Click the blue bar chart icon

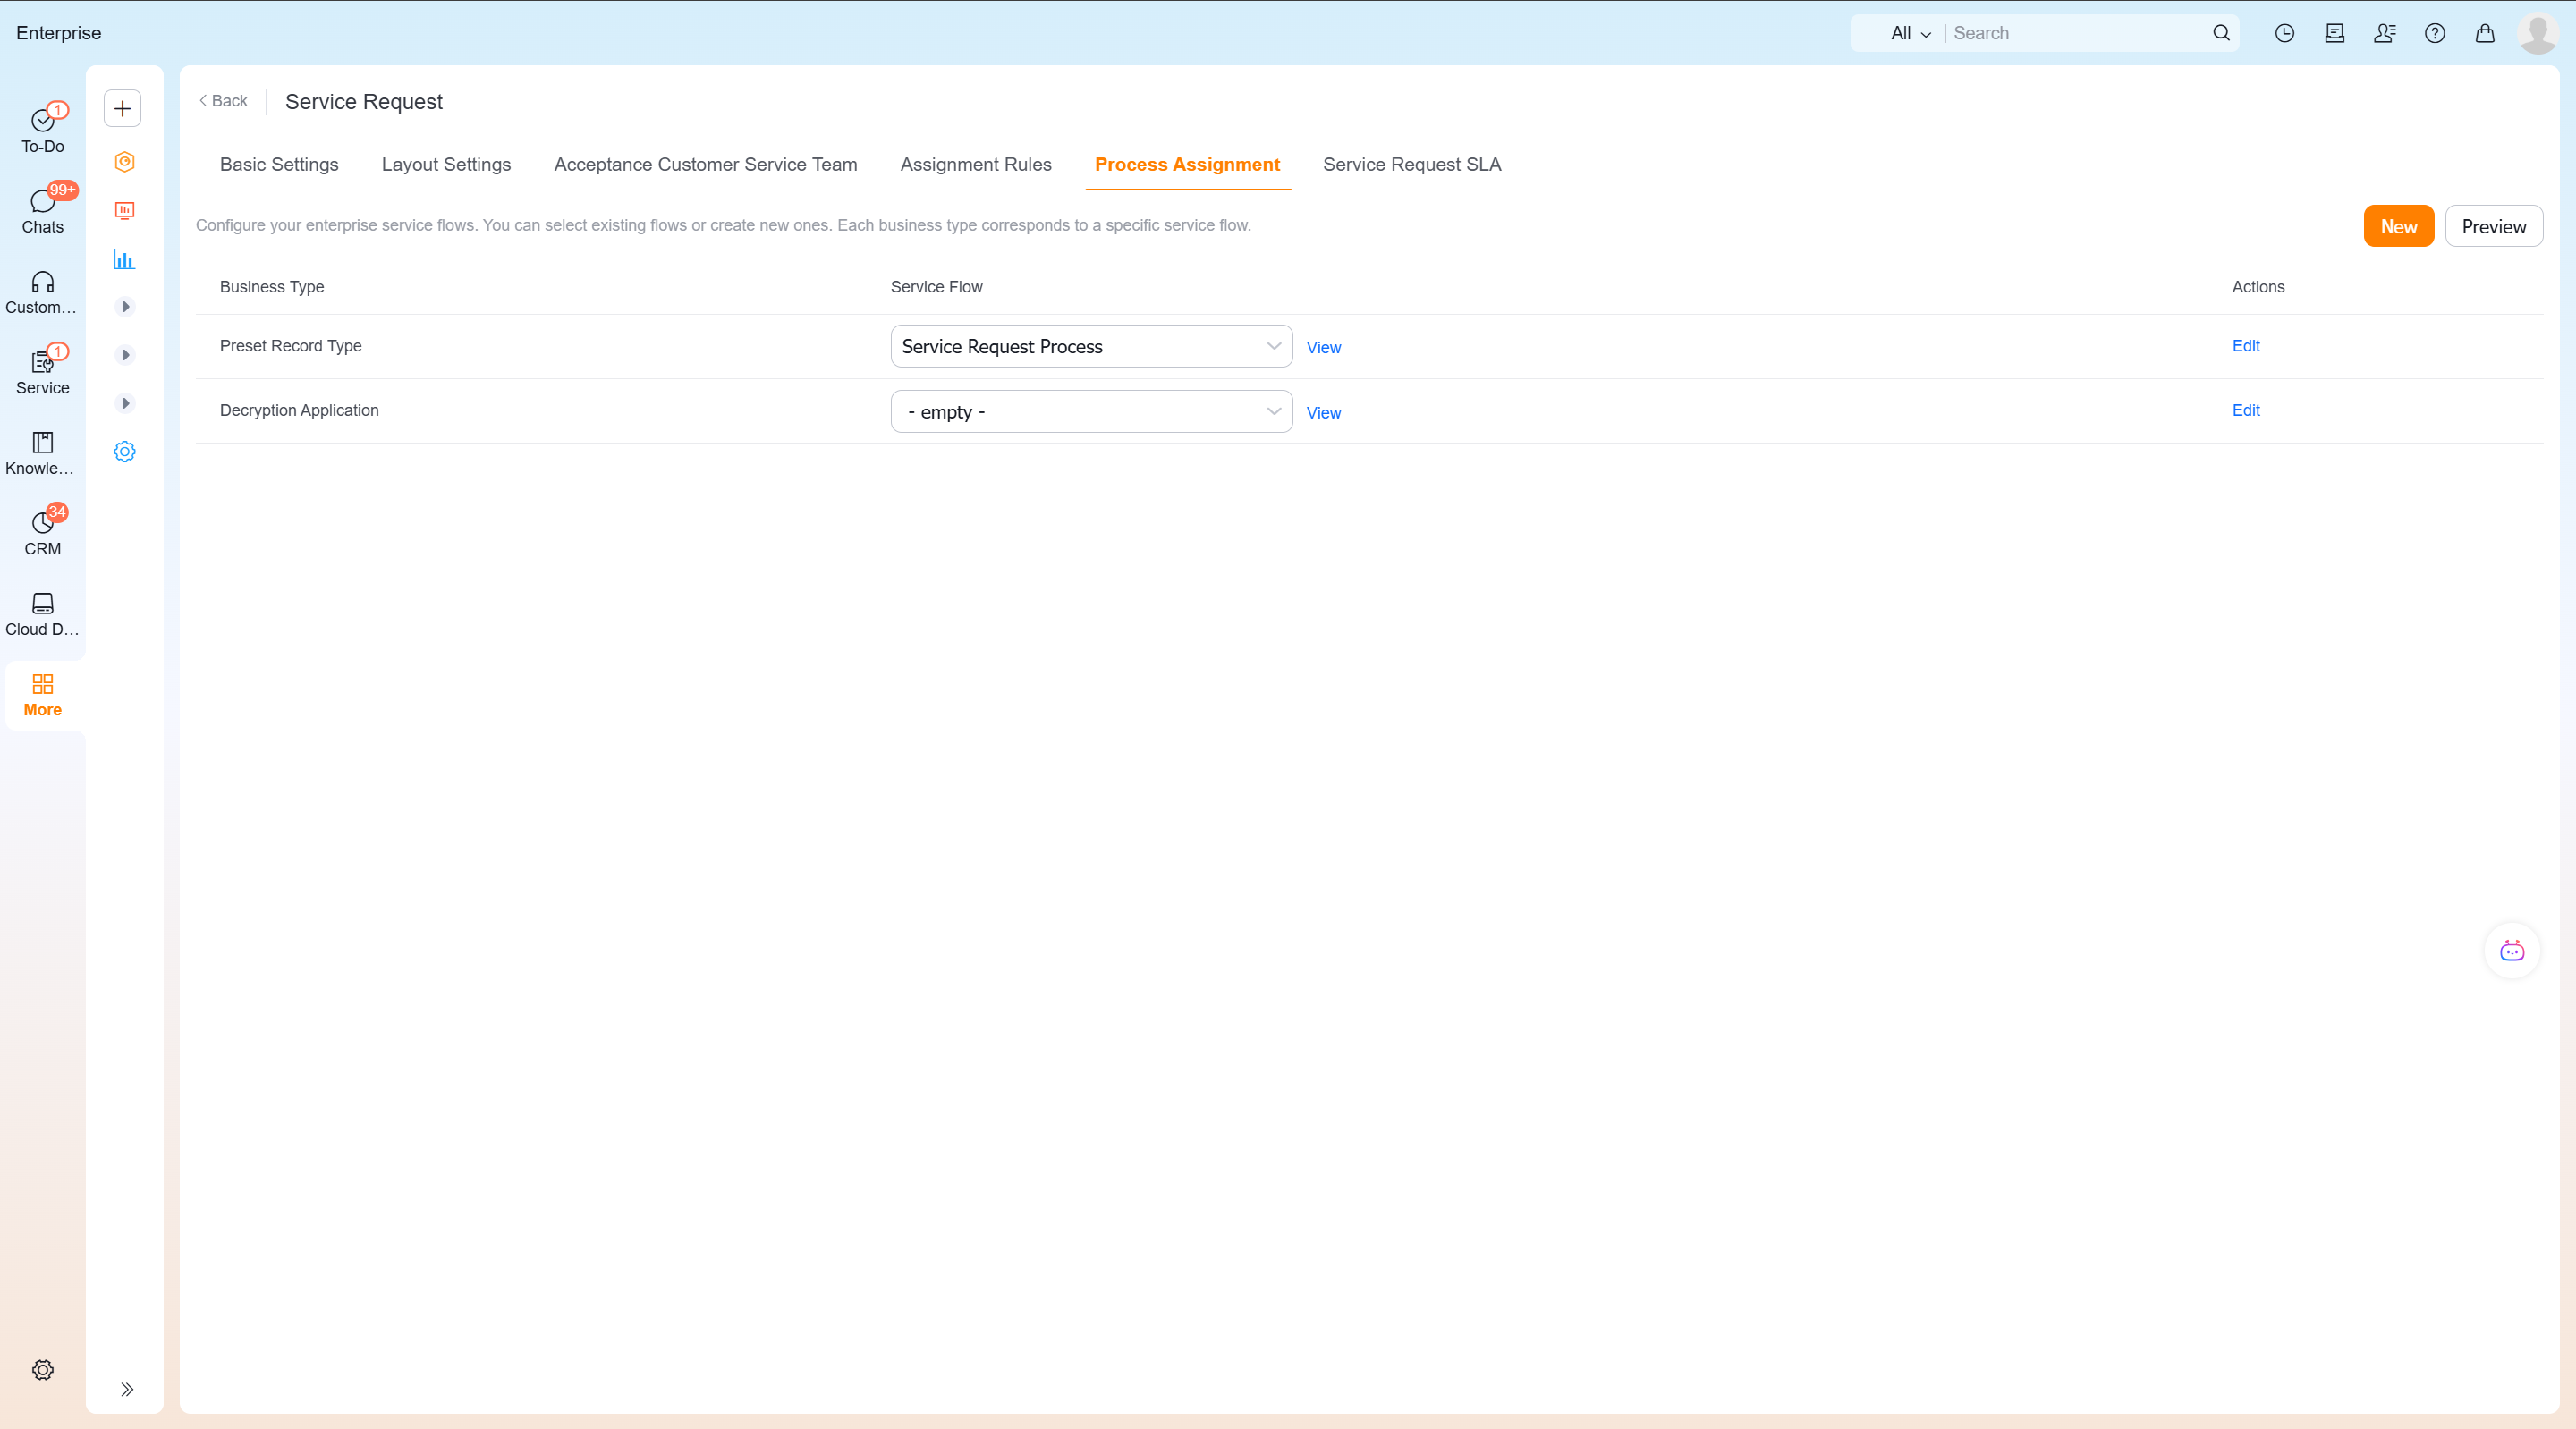124,259
